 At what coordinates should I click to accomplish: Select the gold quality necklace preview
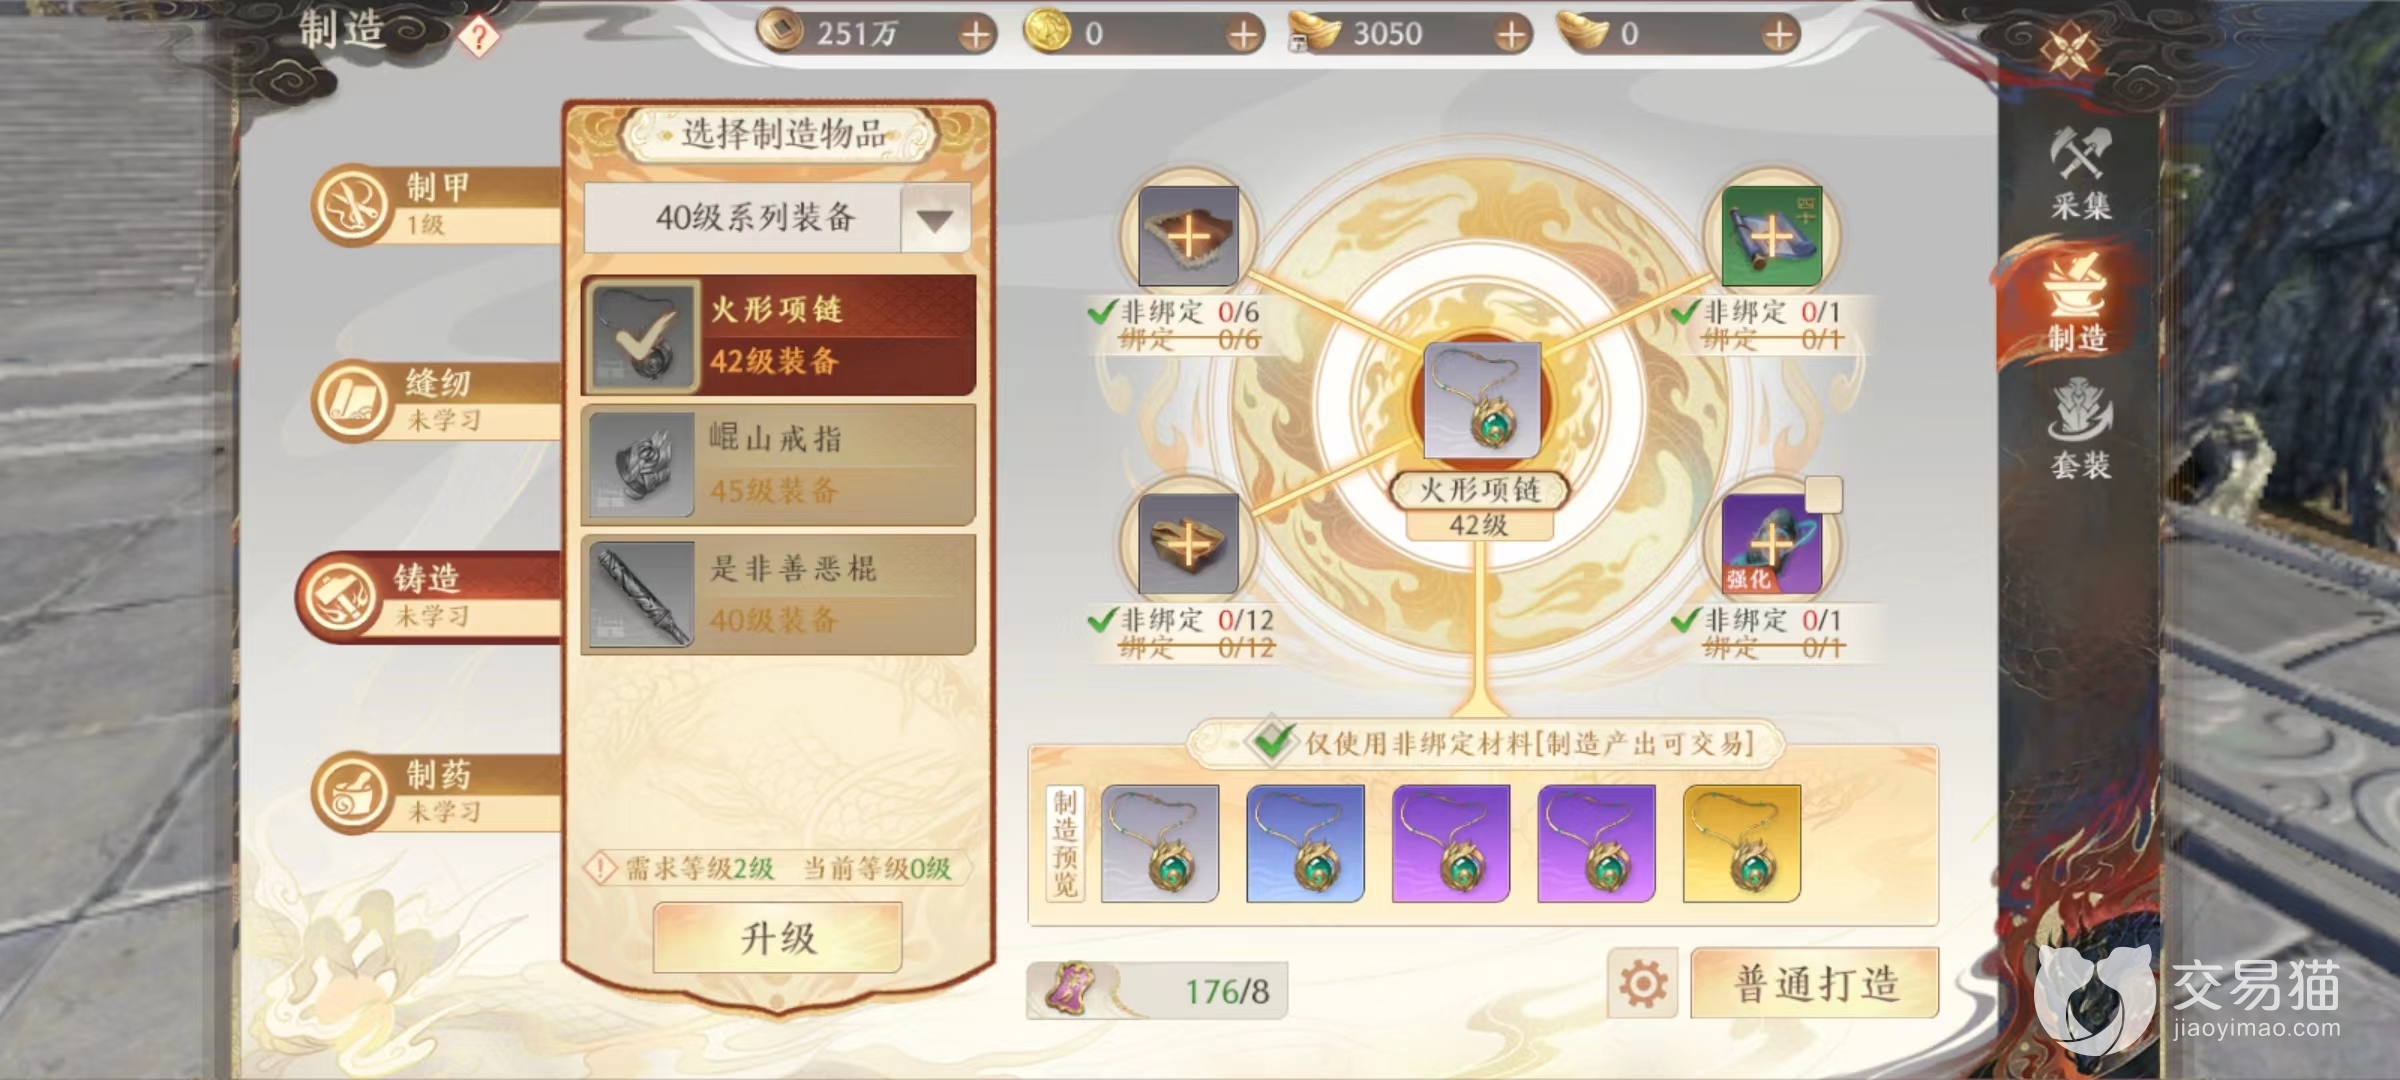(x=1742, y=843)
